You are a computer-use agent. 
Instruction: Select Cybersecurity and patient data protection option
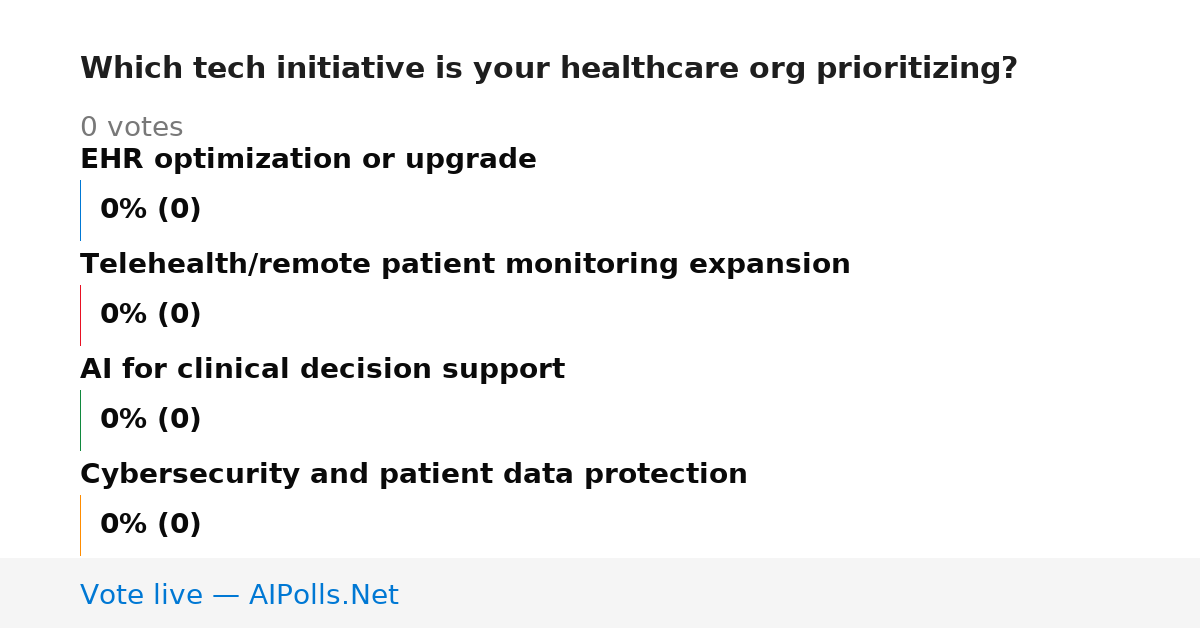point(413,474)
